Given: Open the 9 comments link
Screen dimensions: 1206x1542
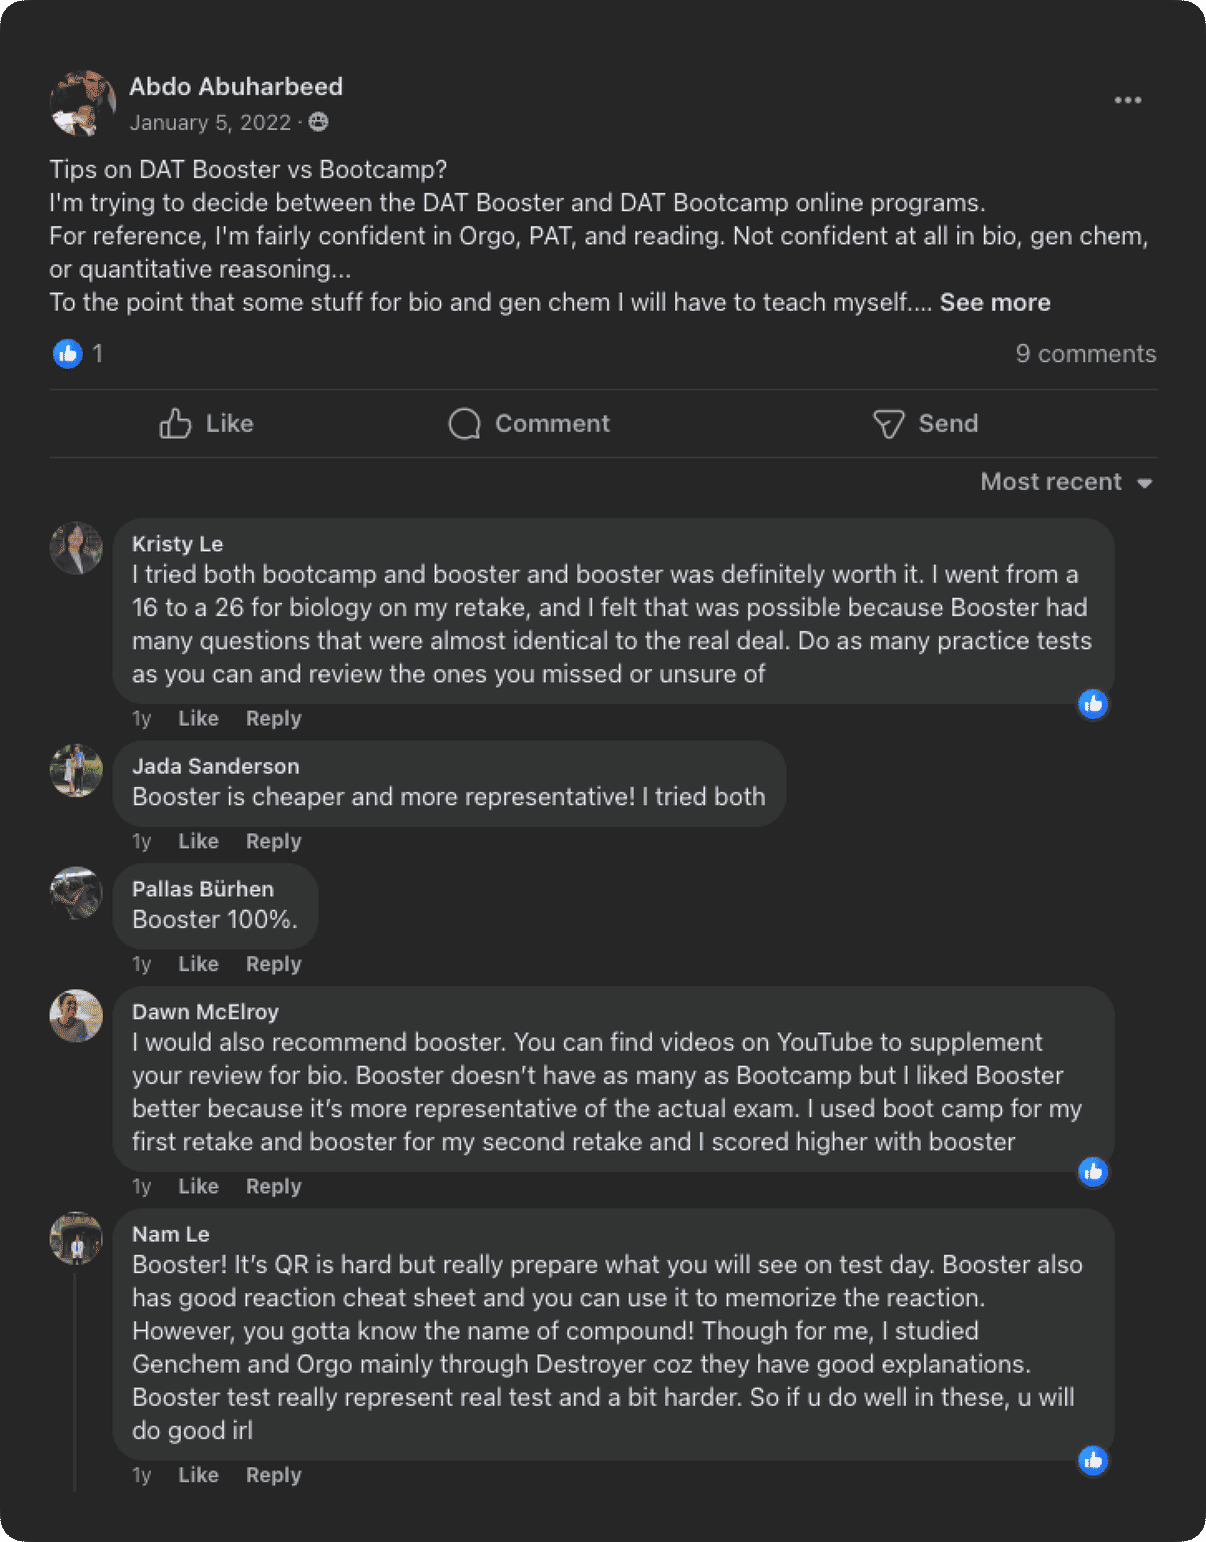Looking at the screenshot, I should (1085, 353).
